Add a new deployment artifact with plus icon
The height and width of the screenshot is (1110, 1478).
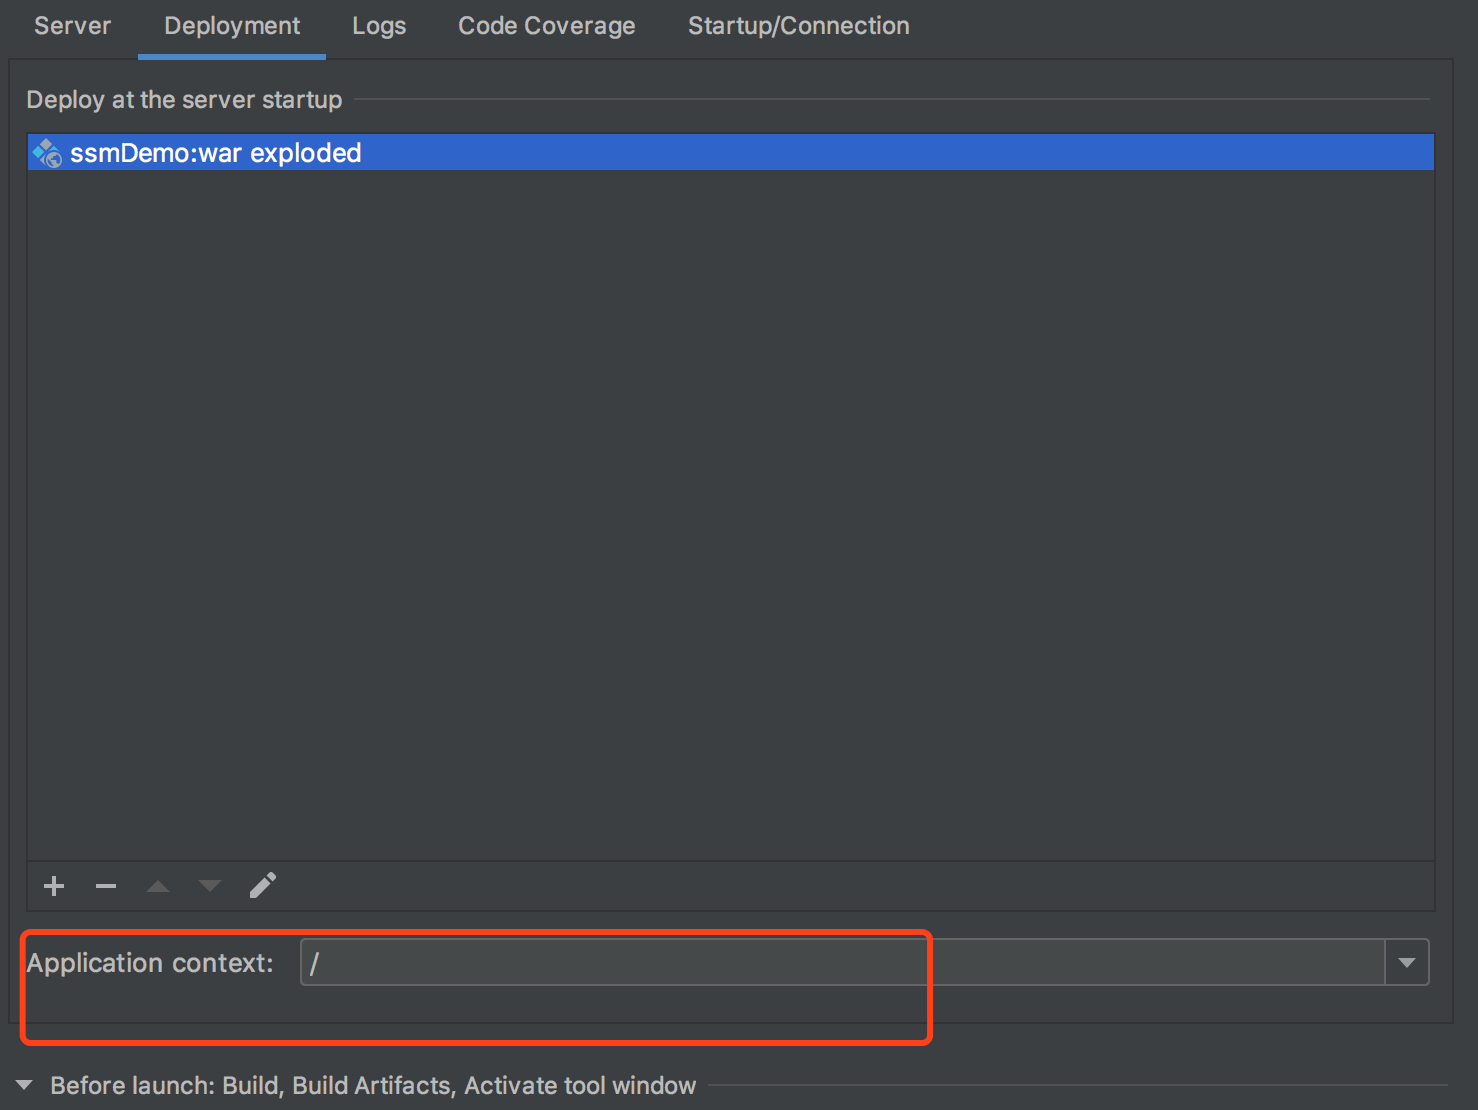pyautogui.click(x=54, y=886)
